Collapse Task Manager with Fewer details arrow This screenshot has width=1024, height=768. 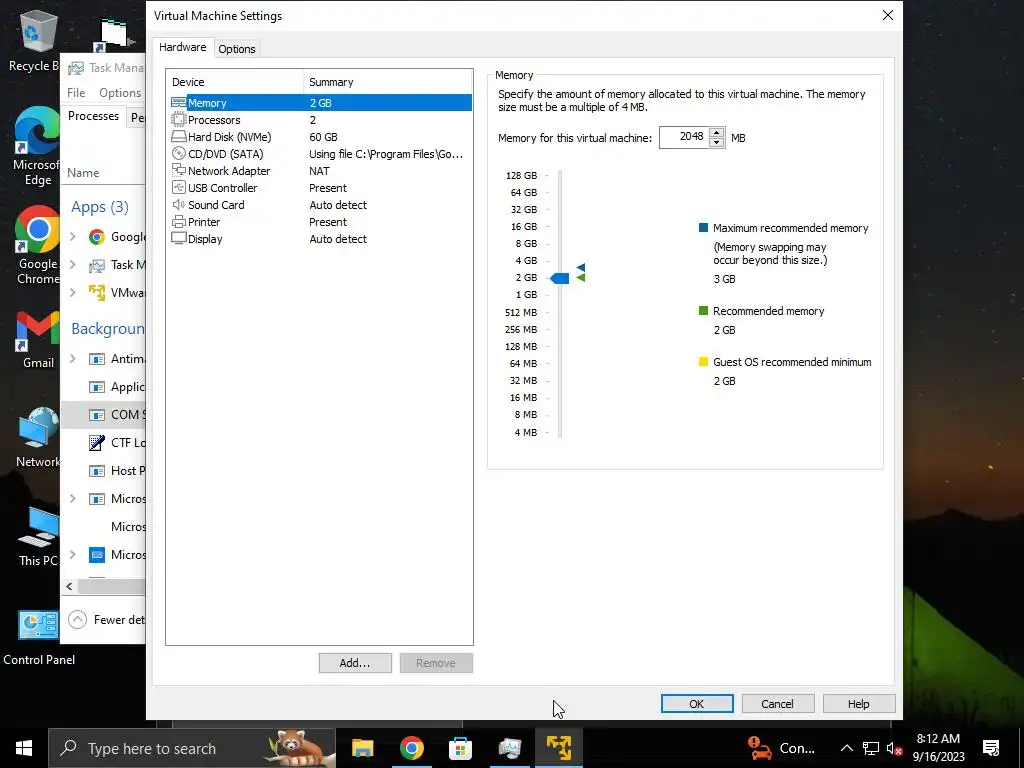[77, 619]
